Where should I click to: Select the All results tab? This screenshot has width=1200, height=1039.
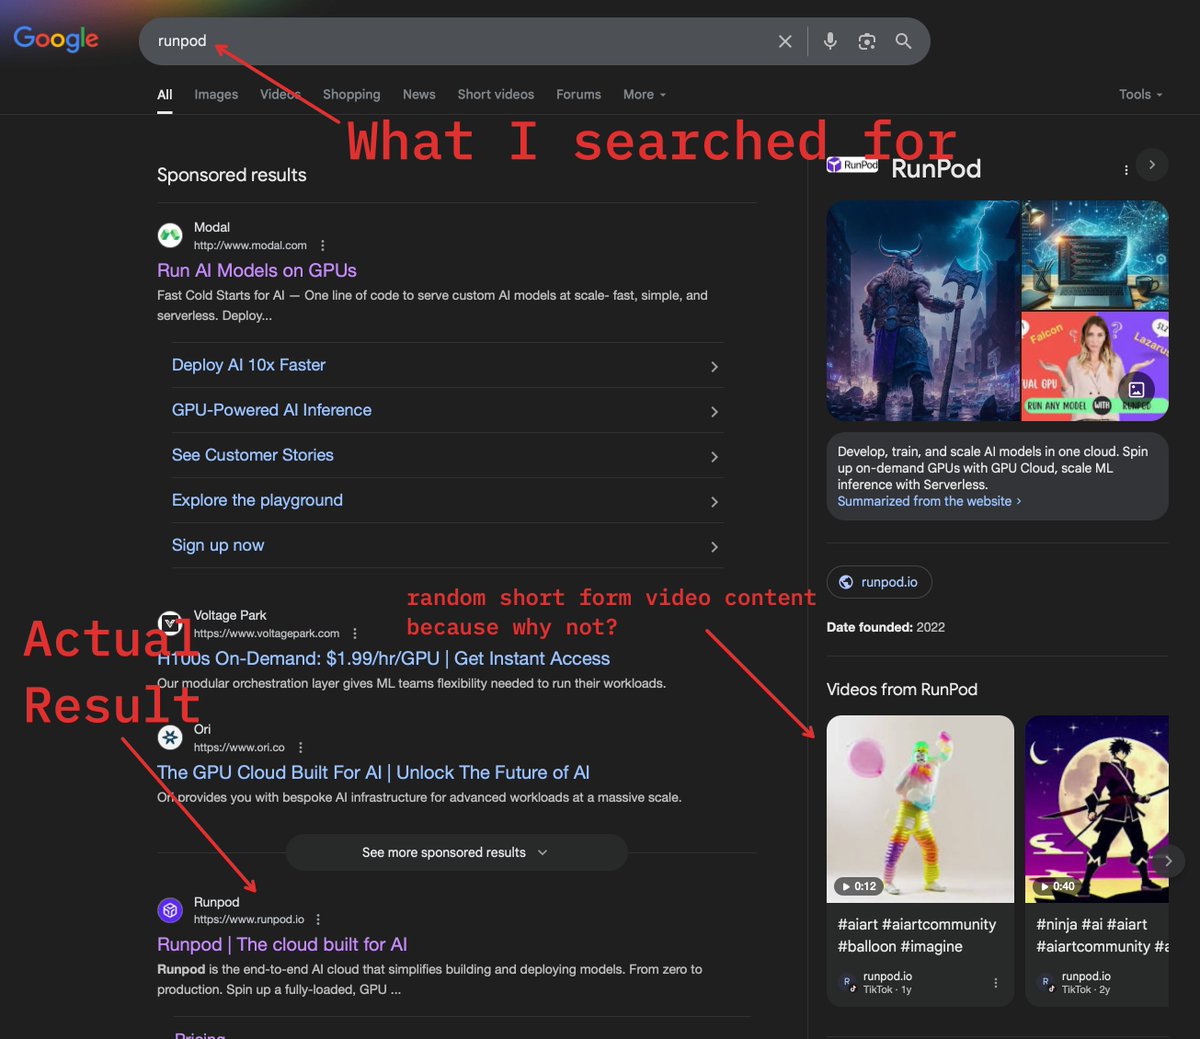[165, 94]
